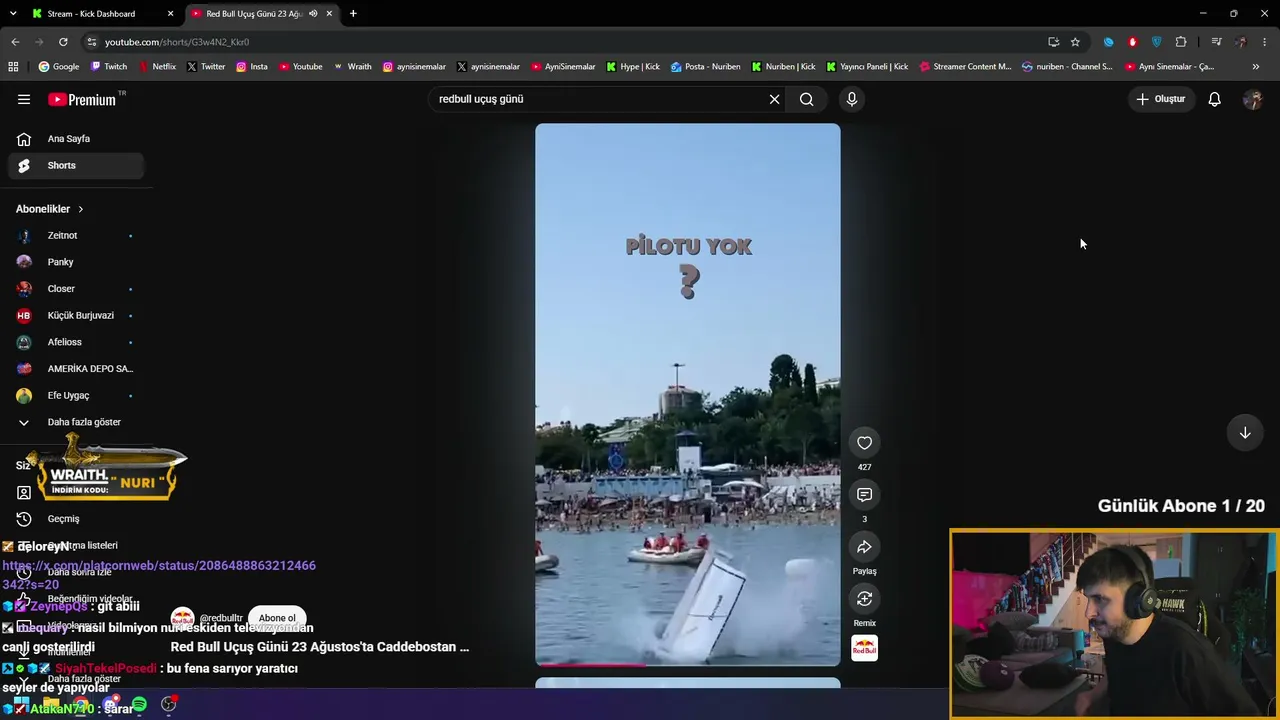1280x720 pixels.
Task: Open the Google bookmark
Action: [58, 67]
